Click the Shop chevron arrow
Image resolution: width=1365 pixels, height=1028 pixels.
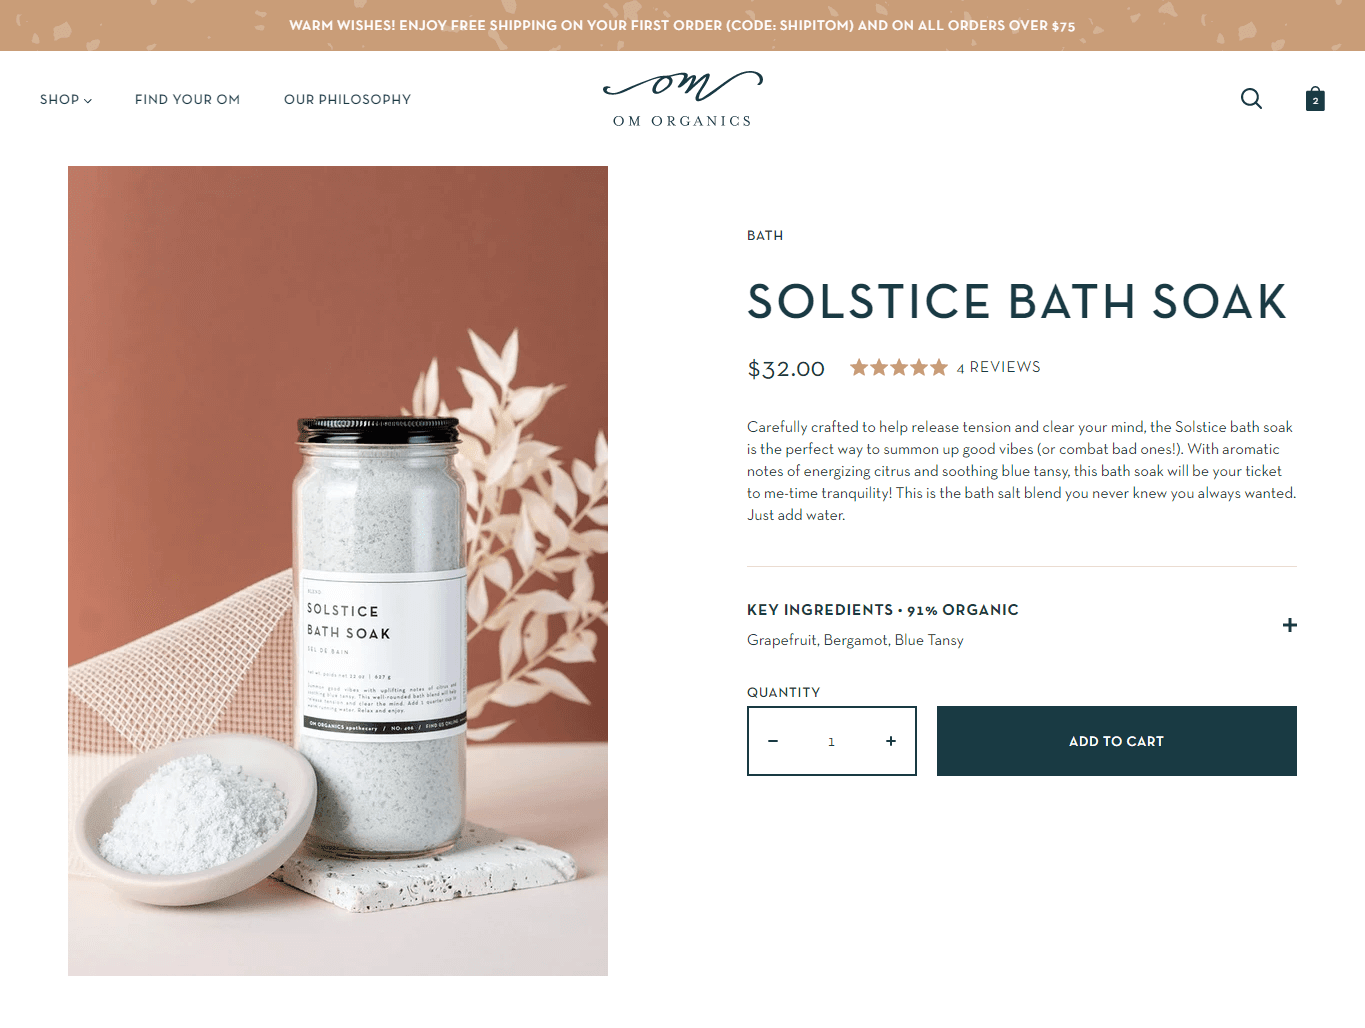click(x=88, y=100)
